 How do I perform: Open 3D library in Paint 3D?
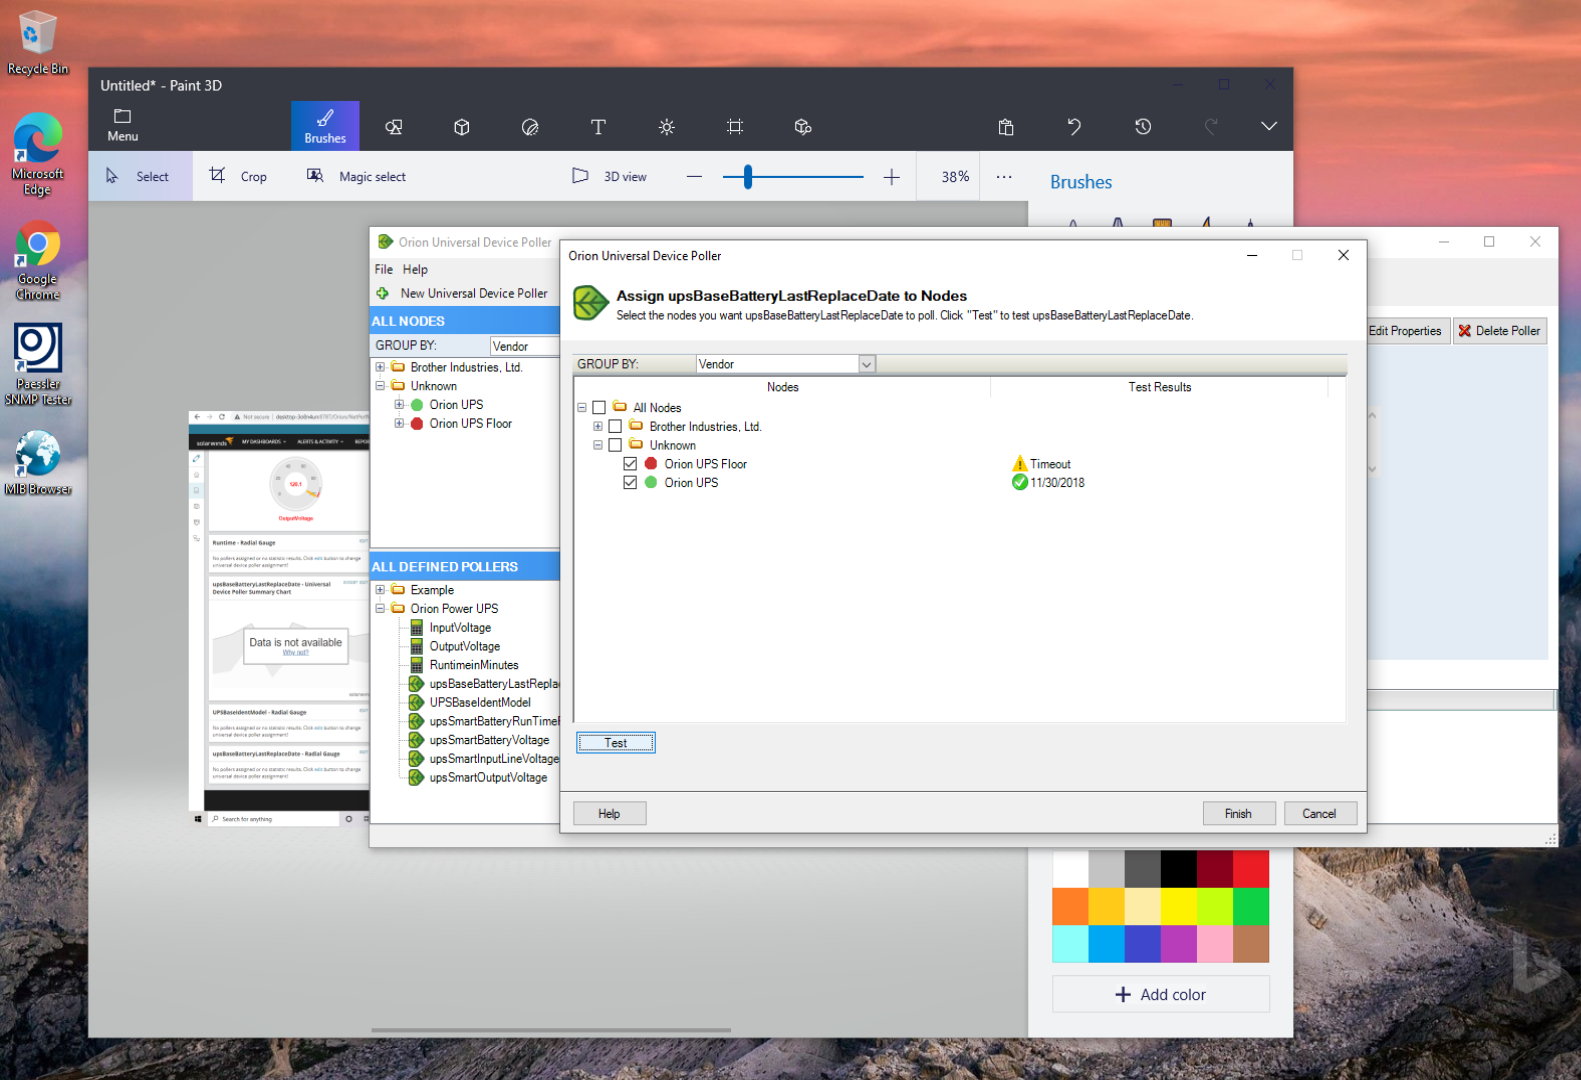click(x=803, y=127)
